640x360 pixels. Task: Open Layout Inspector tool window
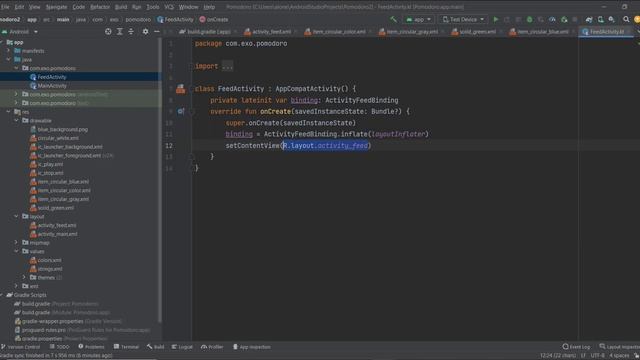619,347
